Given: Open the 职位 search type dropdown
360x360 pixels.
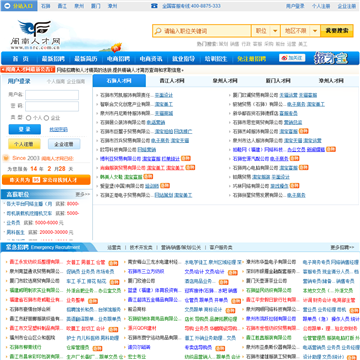Looking at the screenshot, I should pyautogui.click(x=266, y=31).
